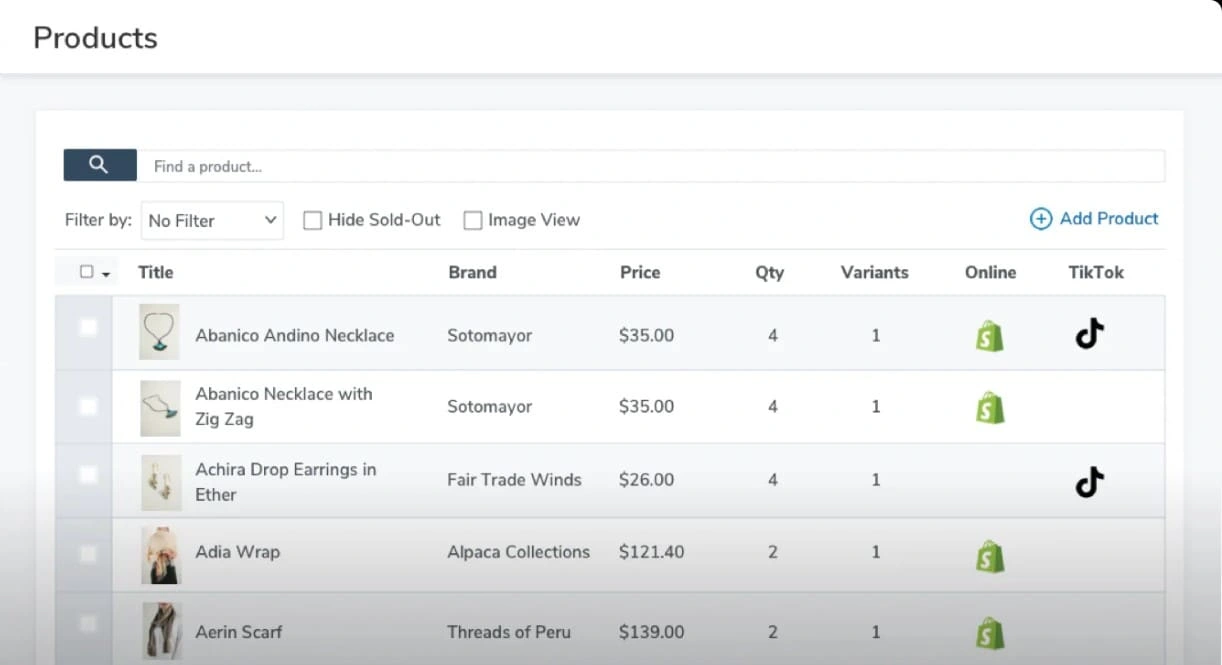Click TikTok icon for Achira Drop Earrings
Image resolution: width=1222 pixels, height=665 pixels.
pyautogui.click(x=1089, y=484)
